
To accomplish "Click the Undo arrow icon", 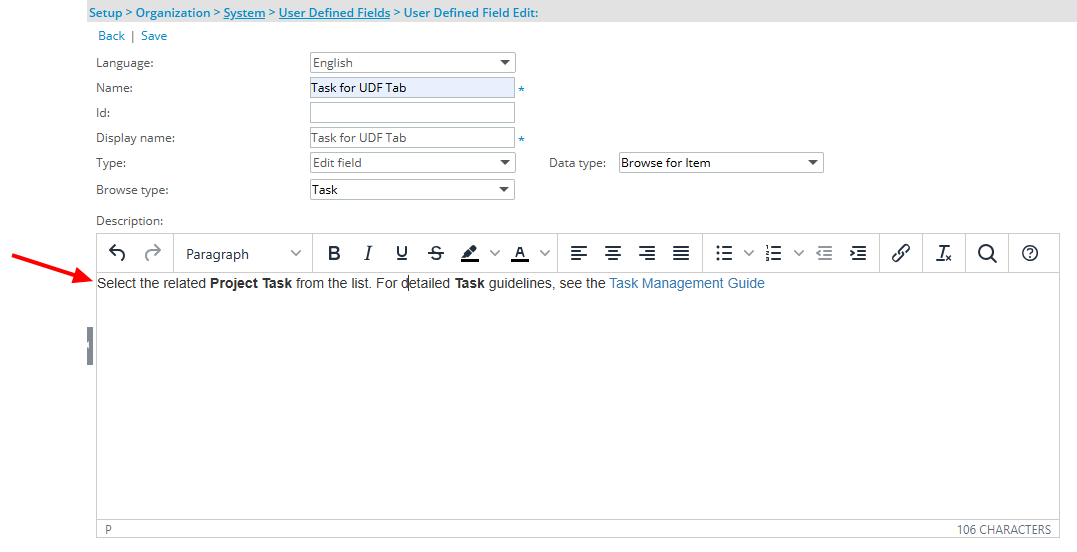I will pos(117,253).
